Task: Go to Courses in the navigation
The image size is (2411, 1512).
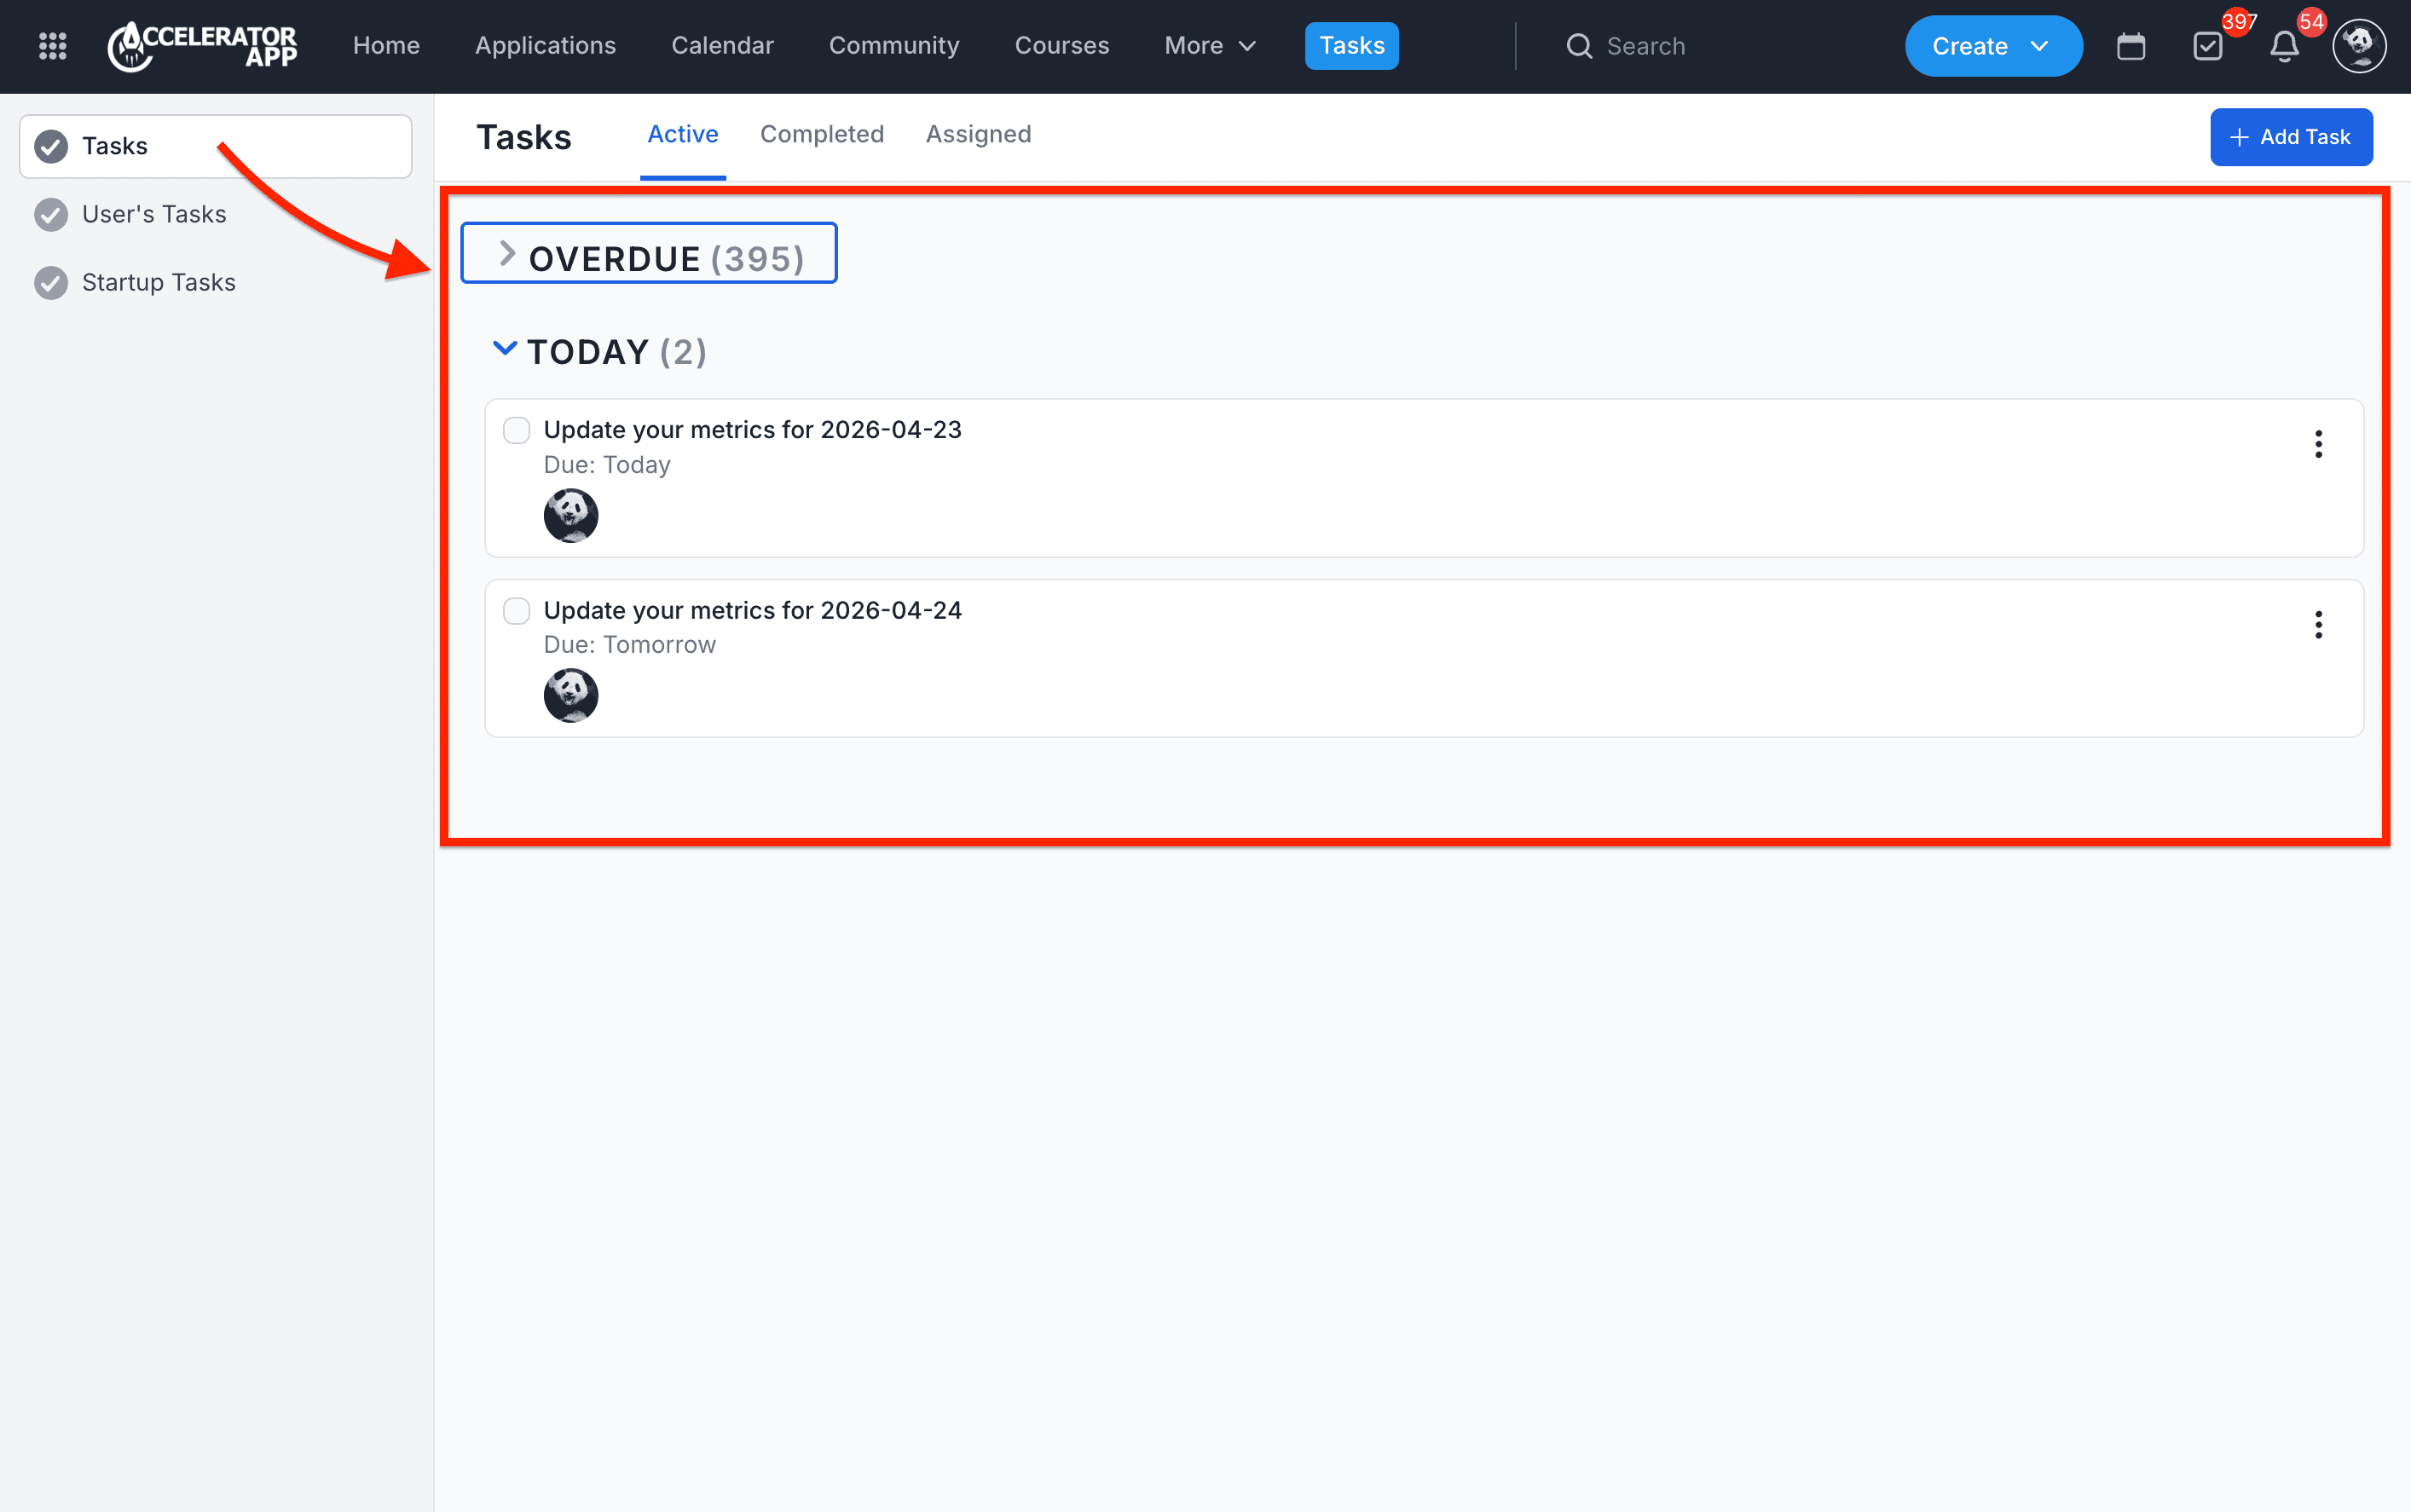Action: click(1061, 46)
